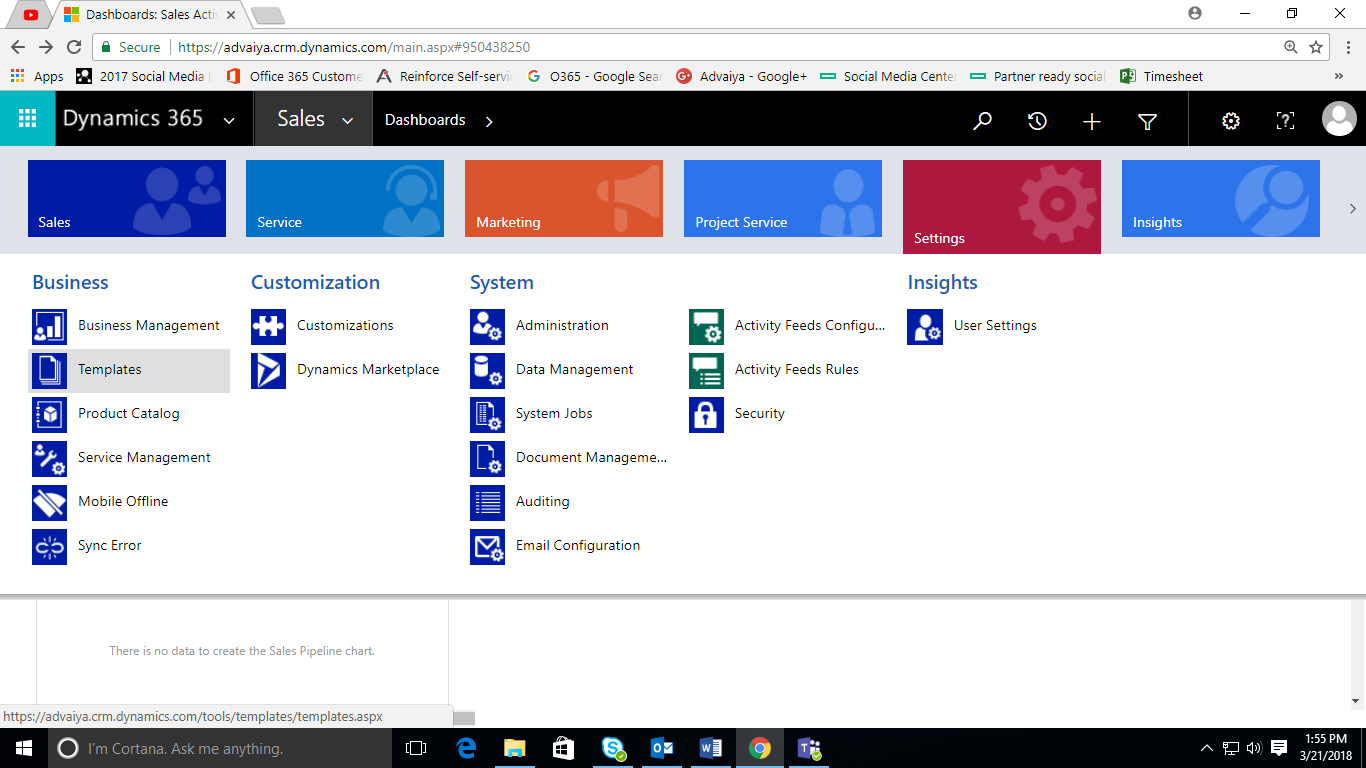Bookmark this page with the star icon
This screenshot has height=768, width=1366.
pos(1316,47)
